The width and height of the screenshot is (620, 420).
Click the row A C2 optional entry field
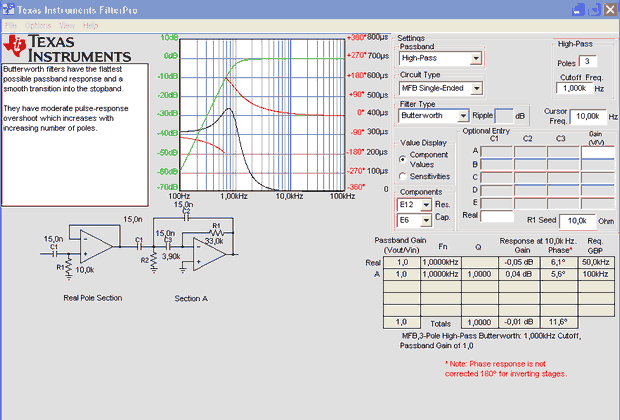[530, 152]
